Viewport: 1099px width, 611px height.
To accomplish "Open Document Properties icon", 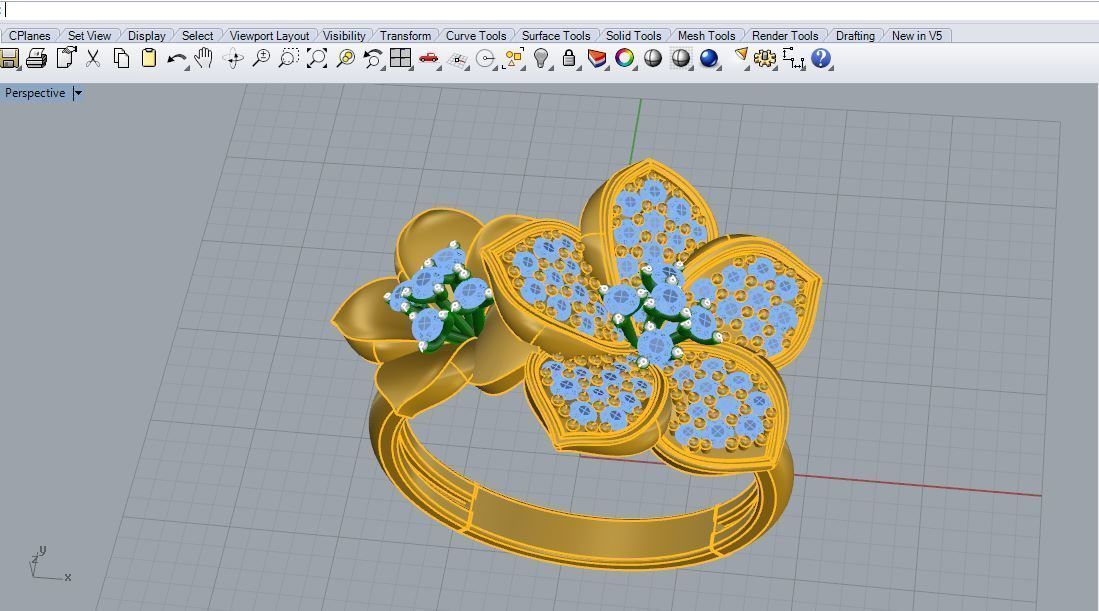I will coord(66,58).
